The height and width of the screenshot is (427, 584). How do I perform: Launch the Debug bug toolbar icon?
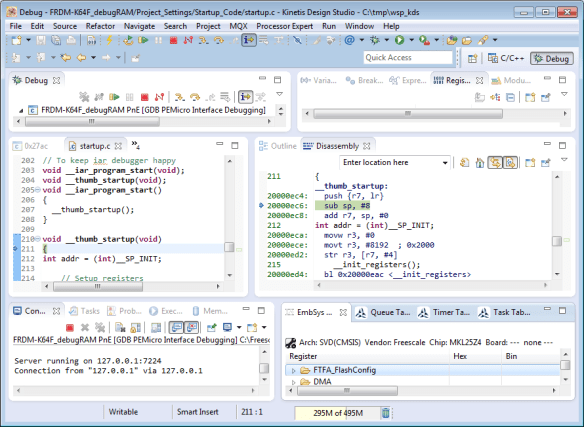375,40
